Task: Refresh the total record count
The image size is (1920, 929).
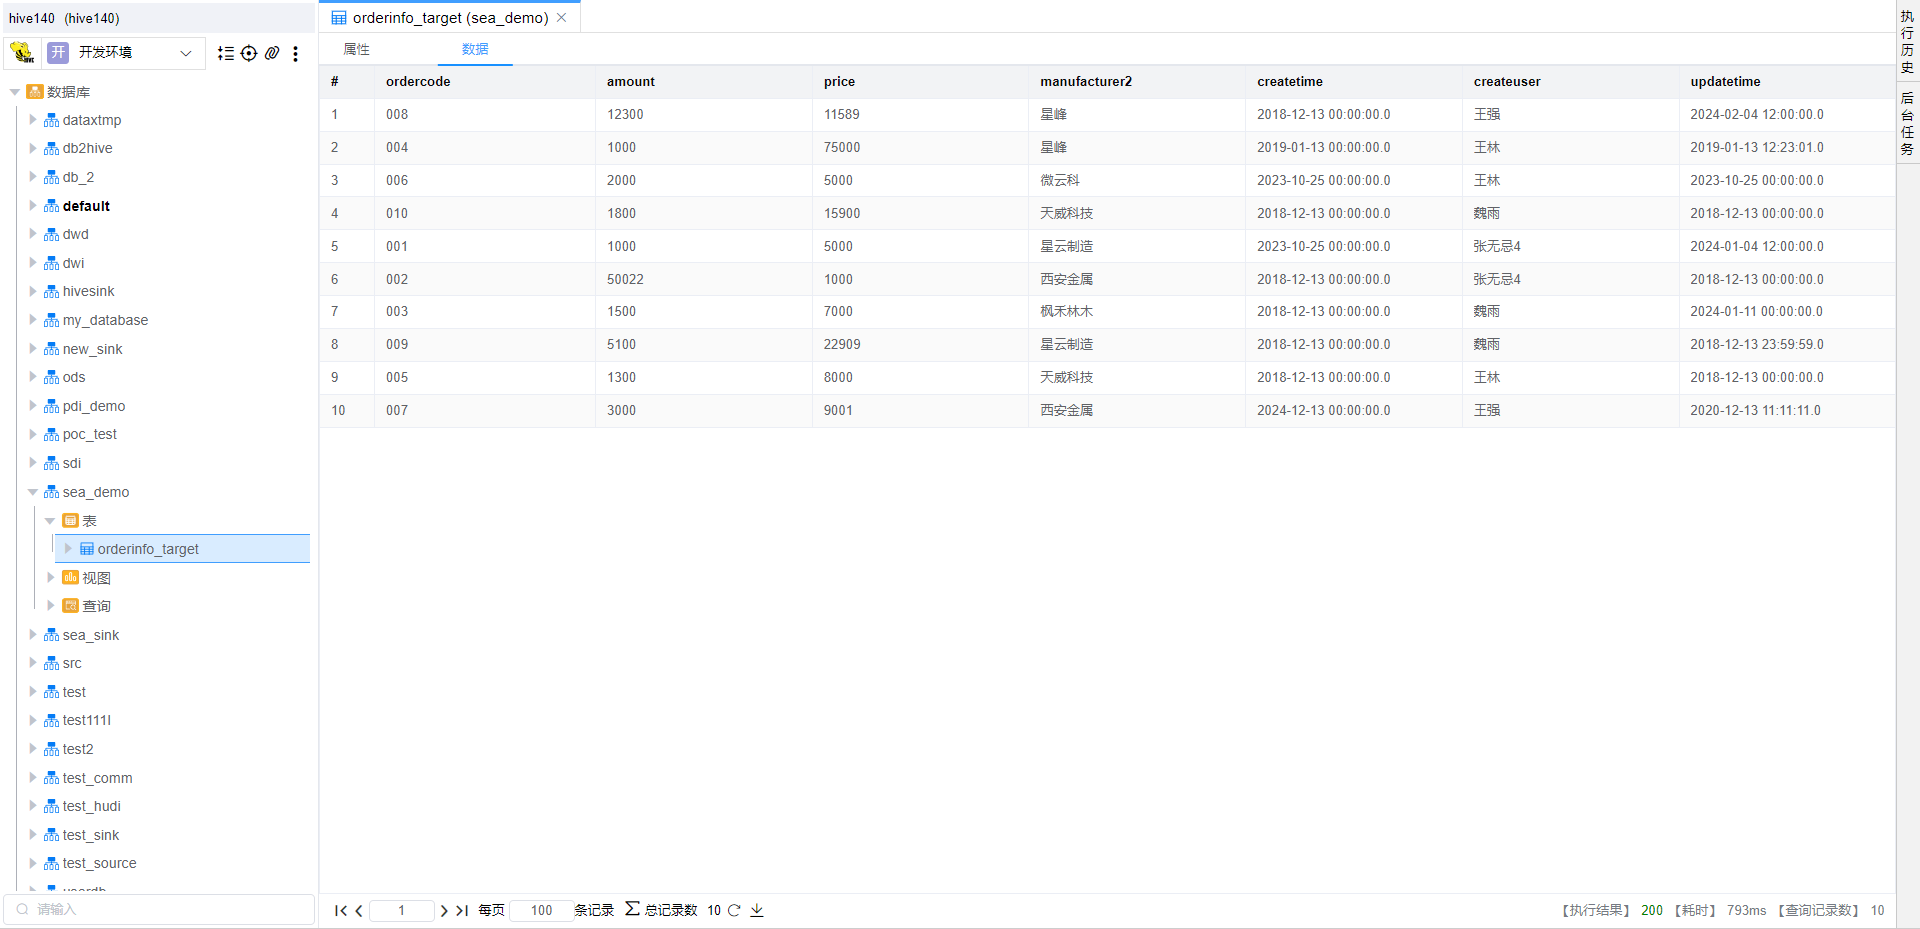Action: coord(734,910)
